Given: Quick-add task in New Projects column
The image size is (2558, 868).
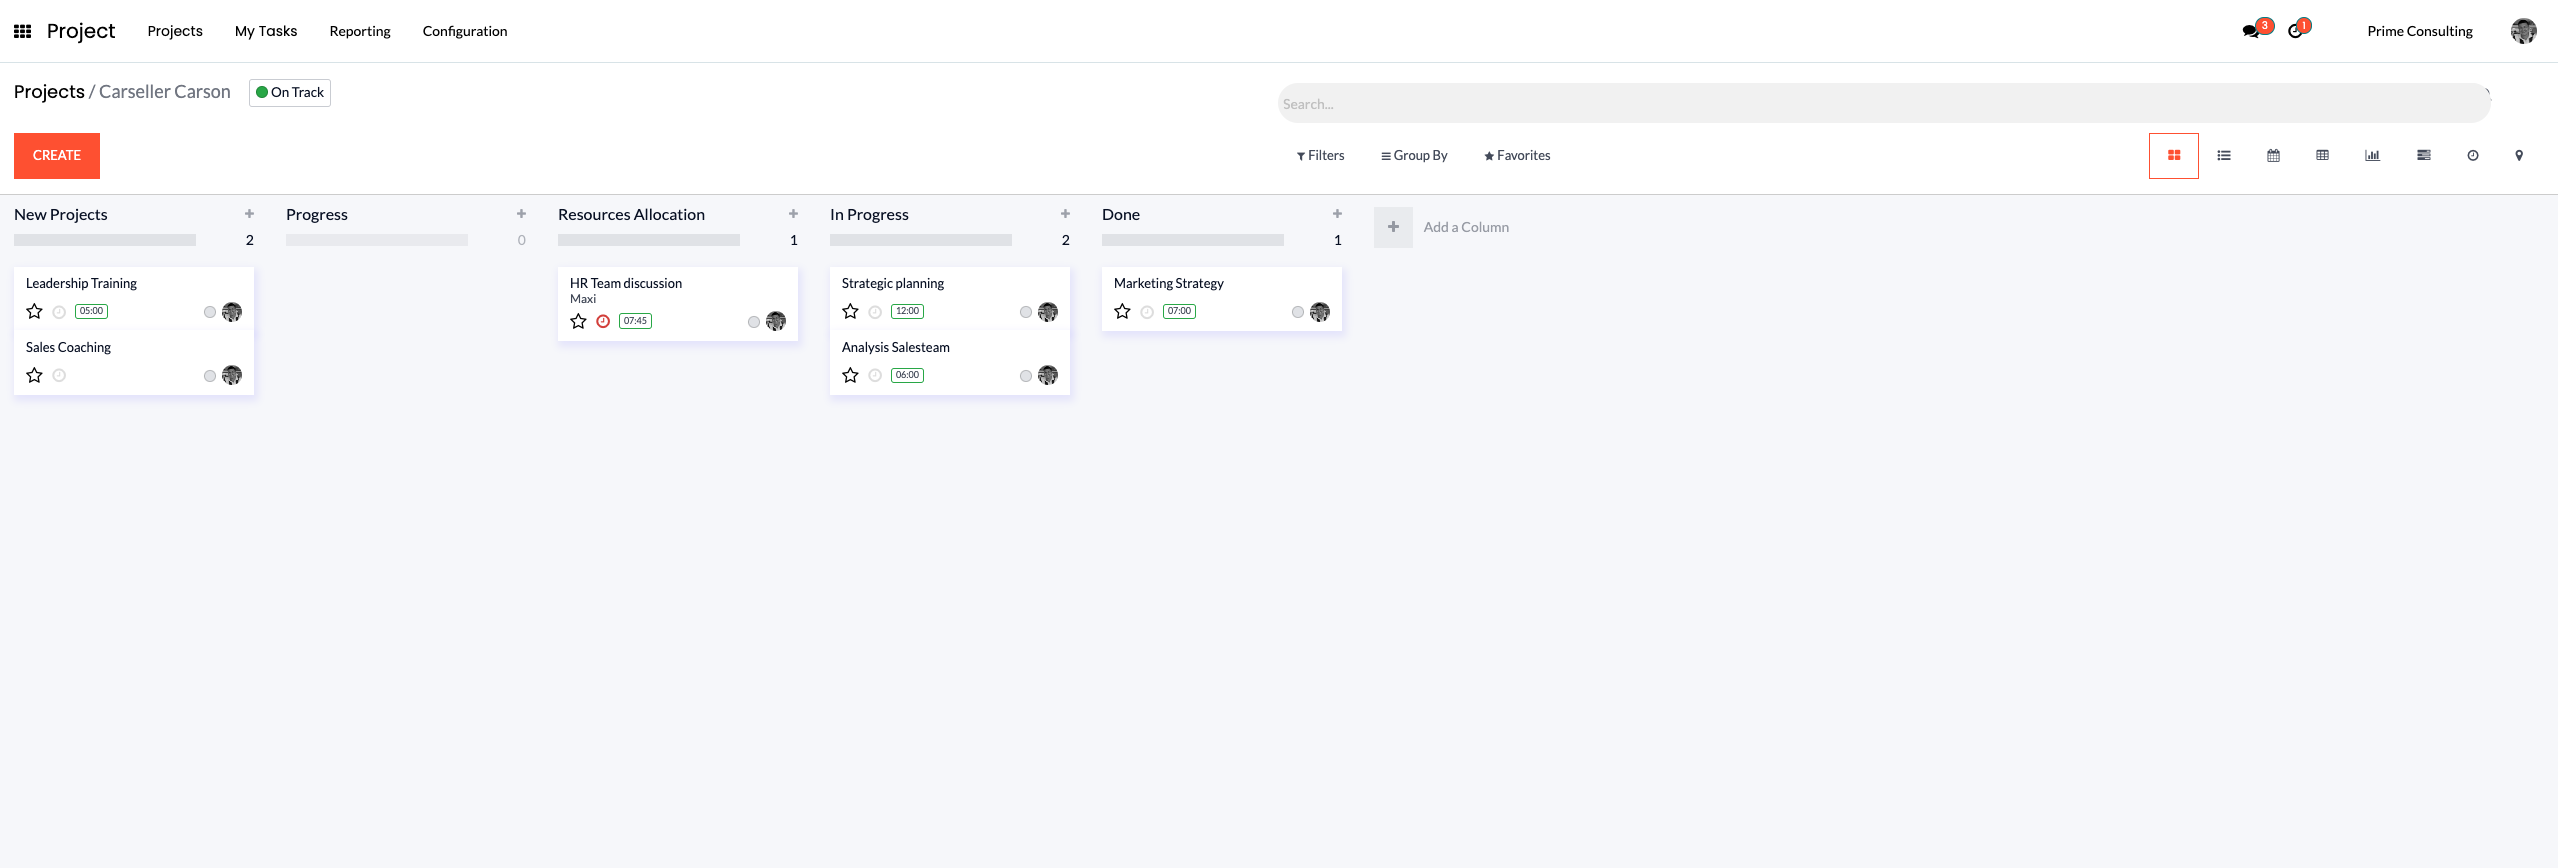Looking at the screenshot, I should click(x=249, y=214).
